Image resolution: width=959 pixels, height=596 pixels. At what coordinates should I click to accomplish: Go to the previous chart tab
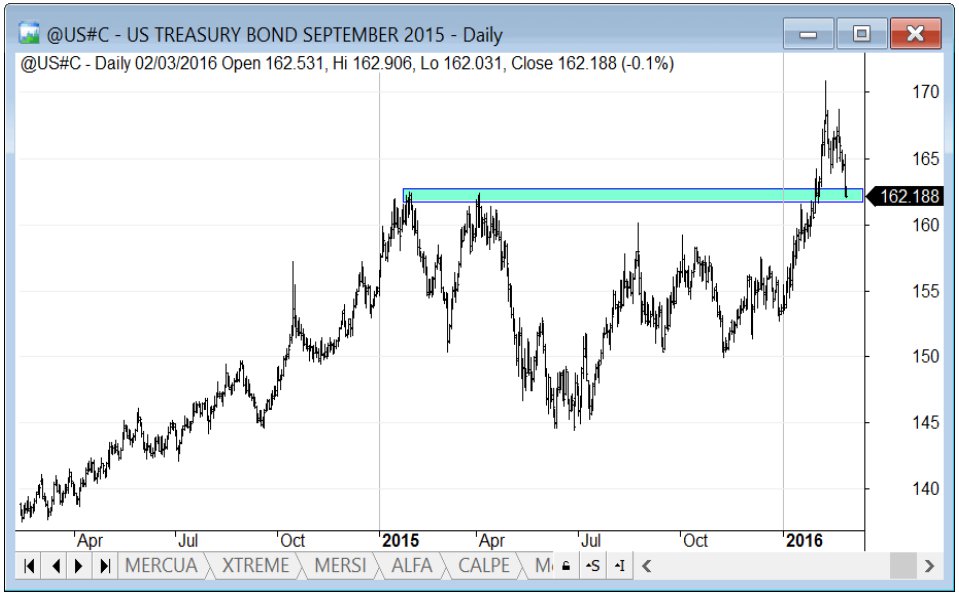pyautogui.click(x=56, y=566)
